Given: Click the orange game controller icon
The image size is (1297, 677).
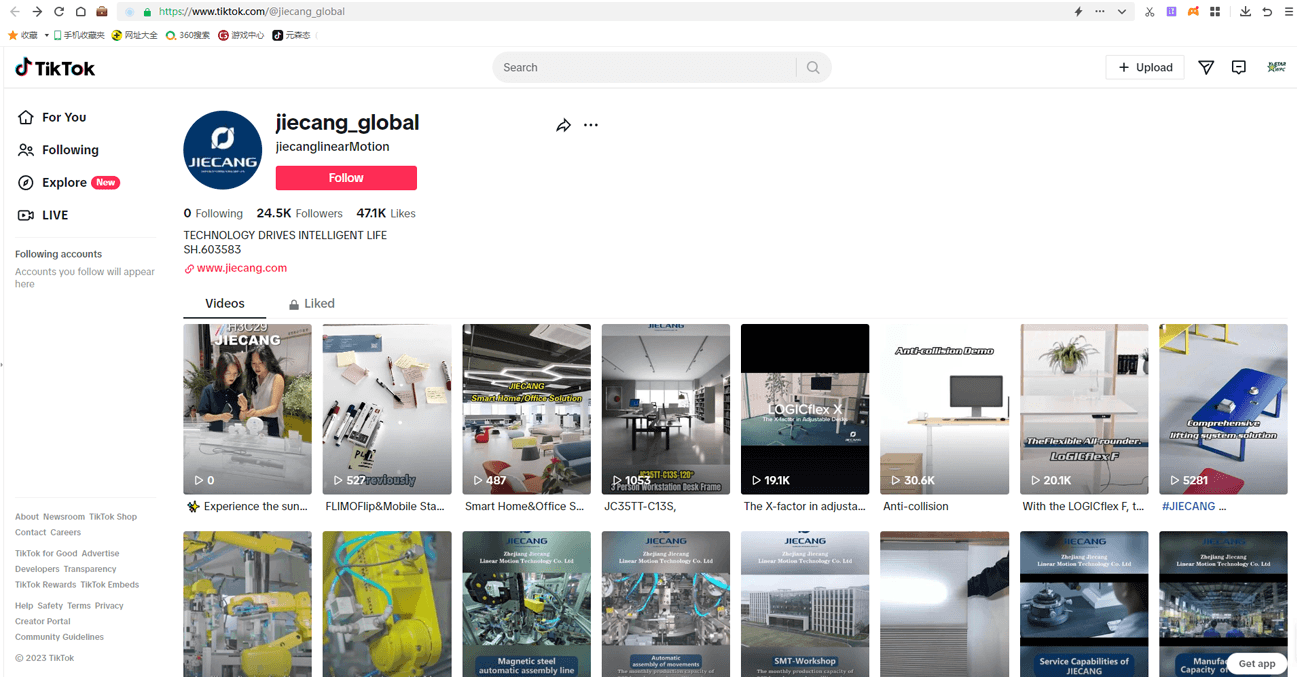Looking at the screenshot, I should 1193,12.
